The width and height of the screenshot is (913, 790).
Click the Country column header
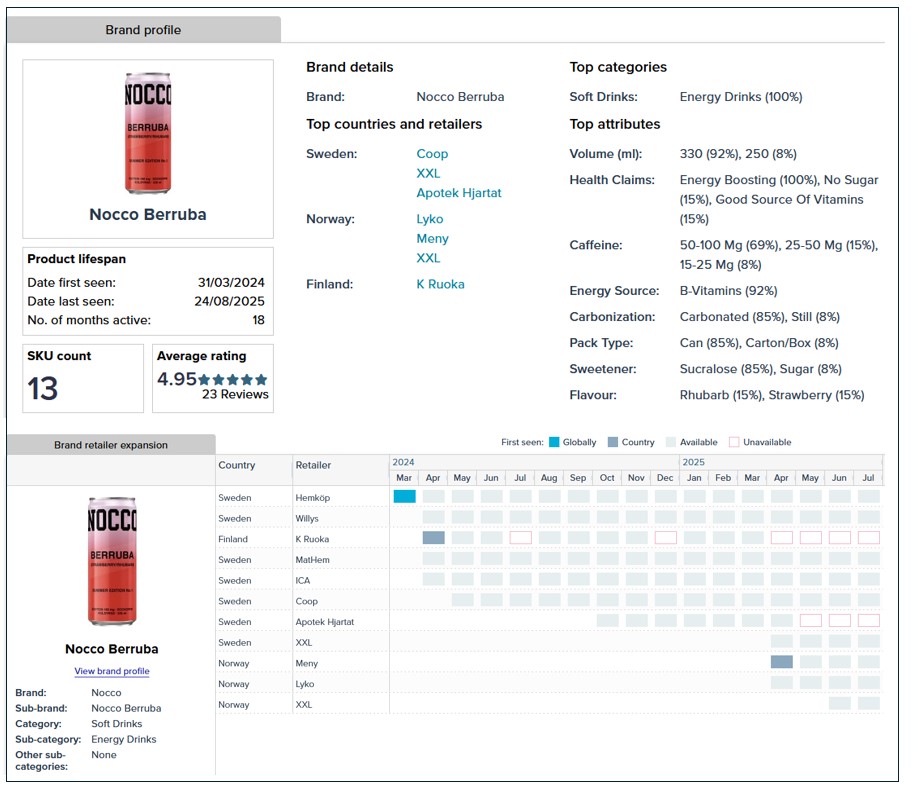236,465
